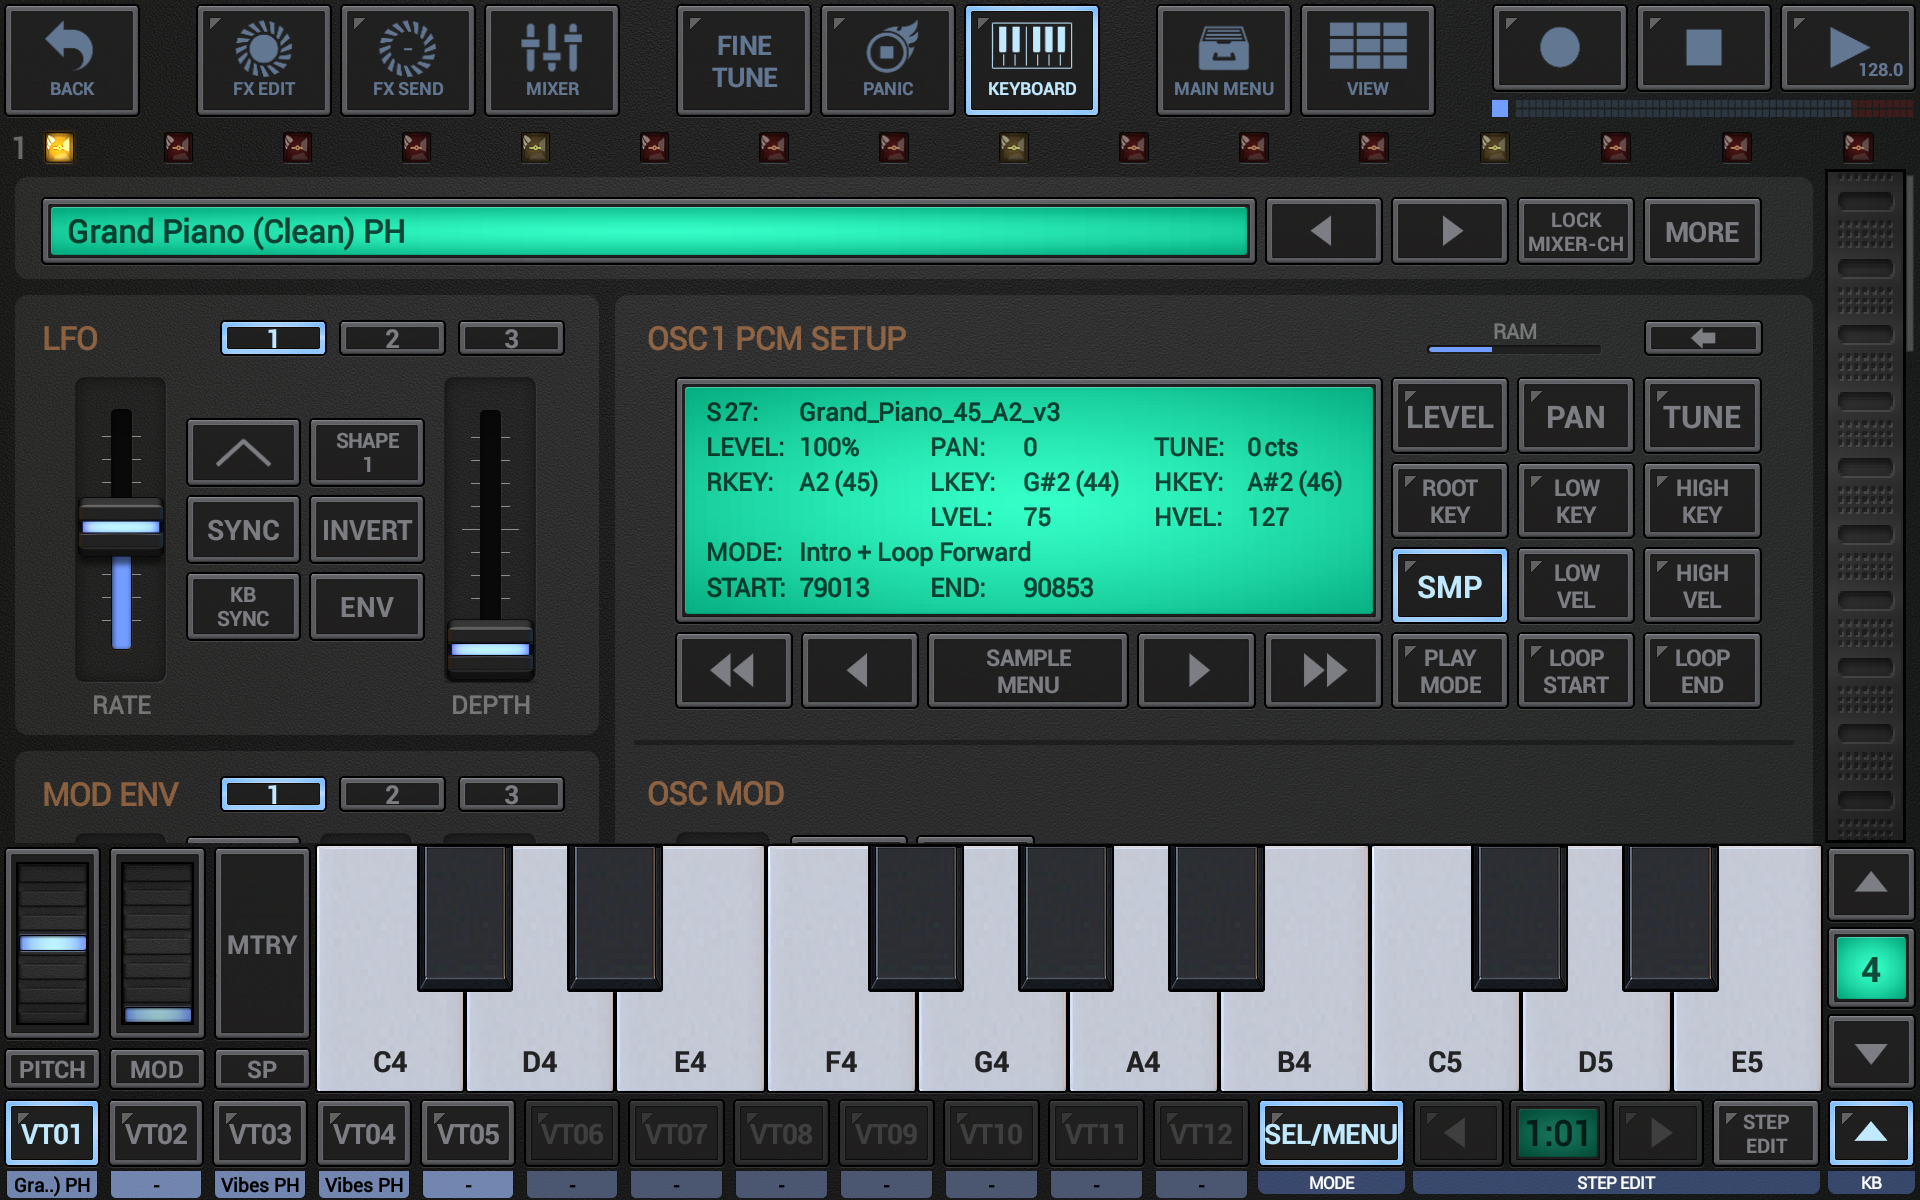Open the MORE options for the patch

(x=1702, y=231)
